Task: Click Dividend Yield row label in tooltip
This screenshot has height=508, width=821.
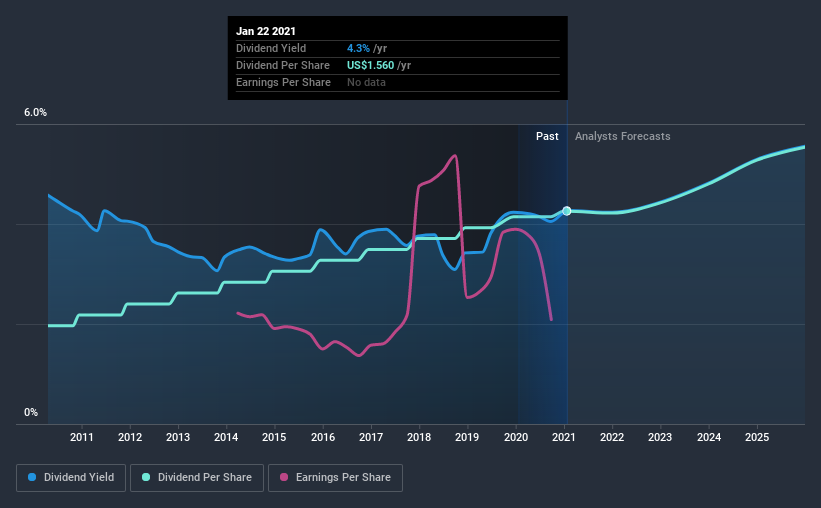Action: [271, 48]
